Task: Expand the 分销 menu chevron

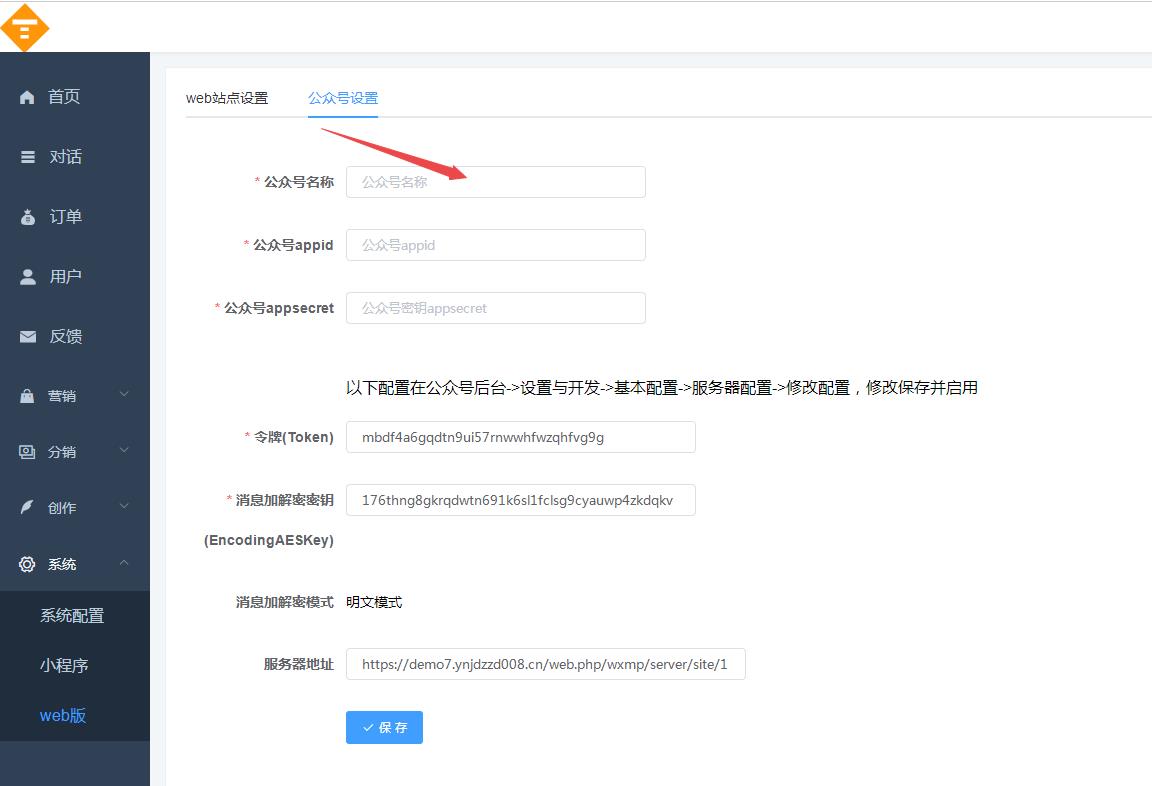Action: pos(124,450)
